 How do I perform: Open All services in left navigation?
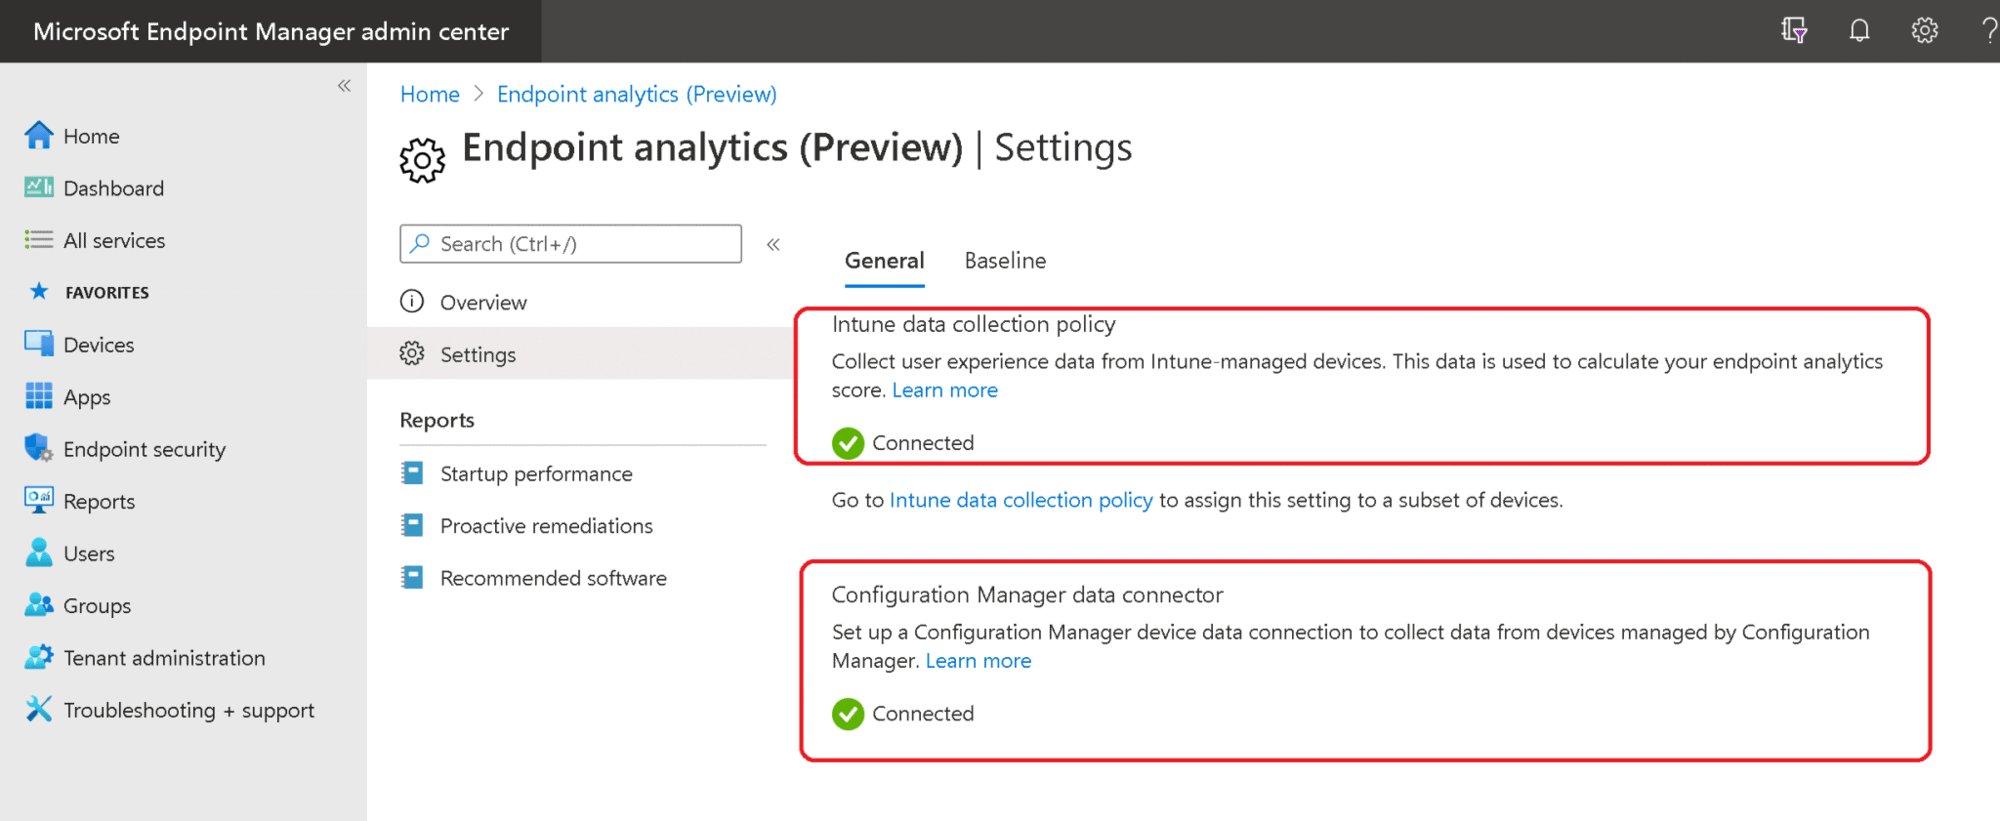pos(114,240)
